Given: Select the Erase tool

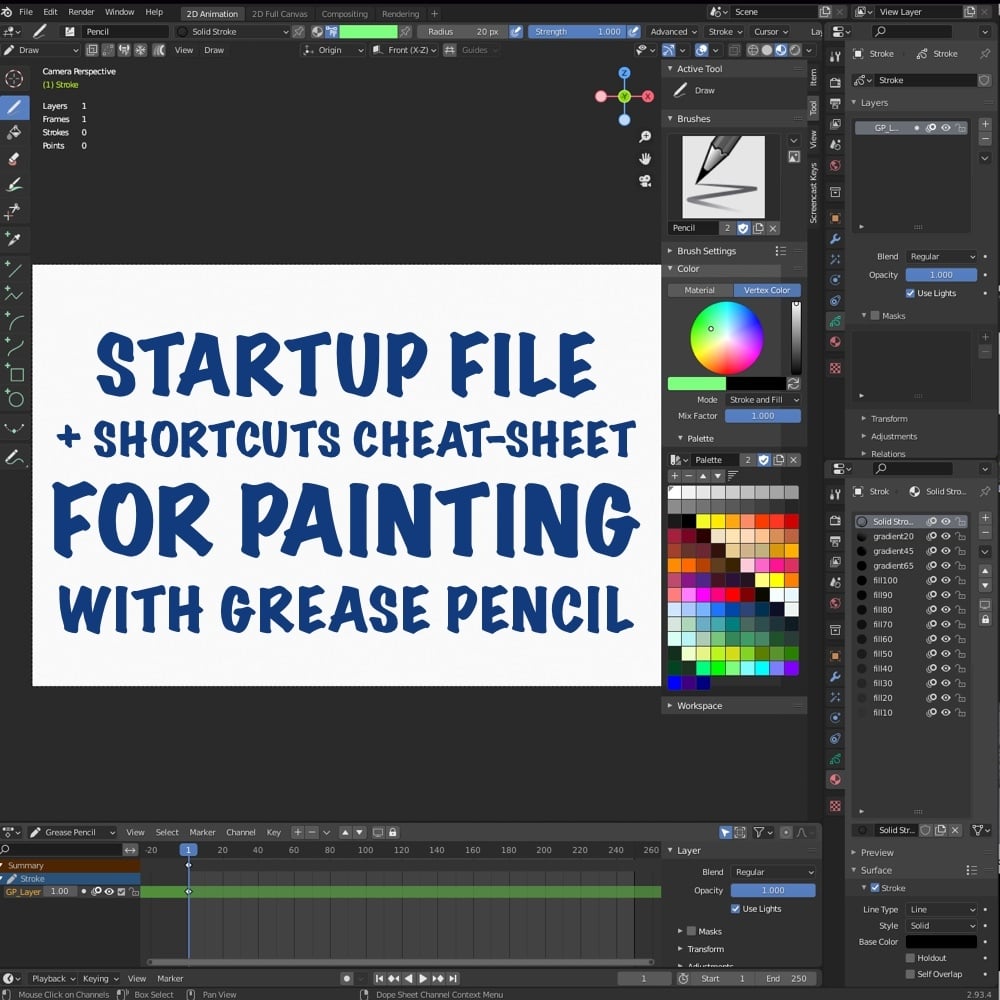Looking at the screenshot, I should [x=14, y=159].
